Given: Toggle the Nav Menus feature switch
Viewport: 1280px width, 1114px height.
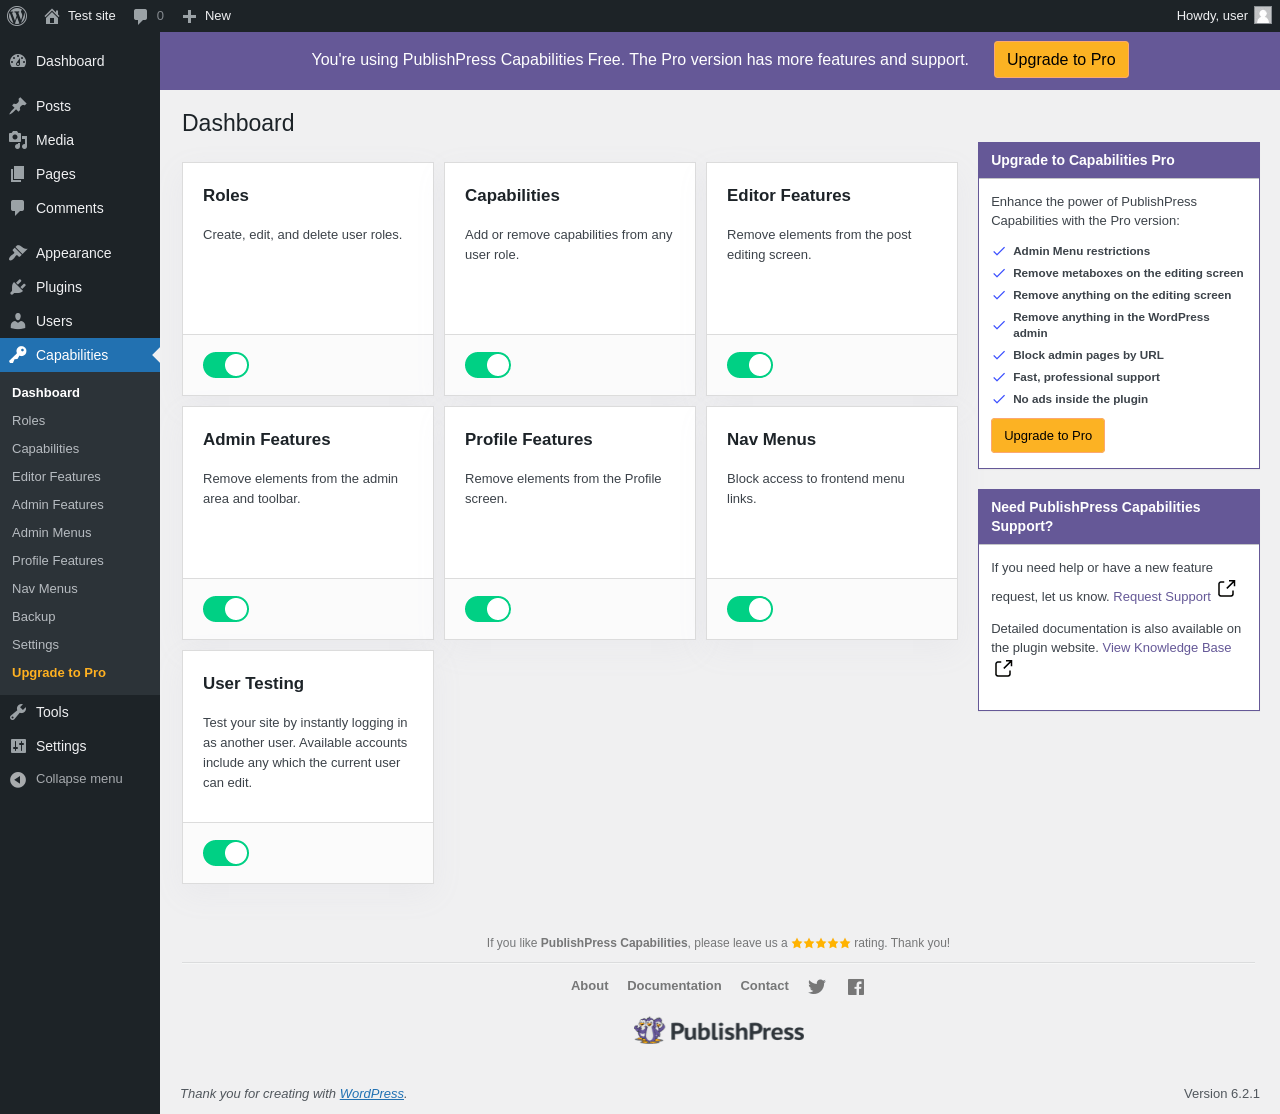Looking at the screenshot, I should [750, 609].
